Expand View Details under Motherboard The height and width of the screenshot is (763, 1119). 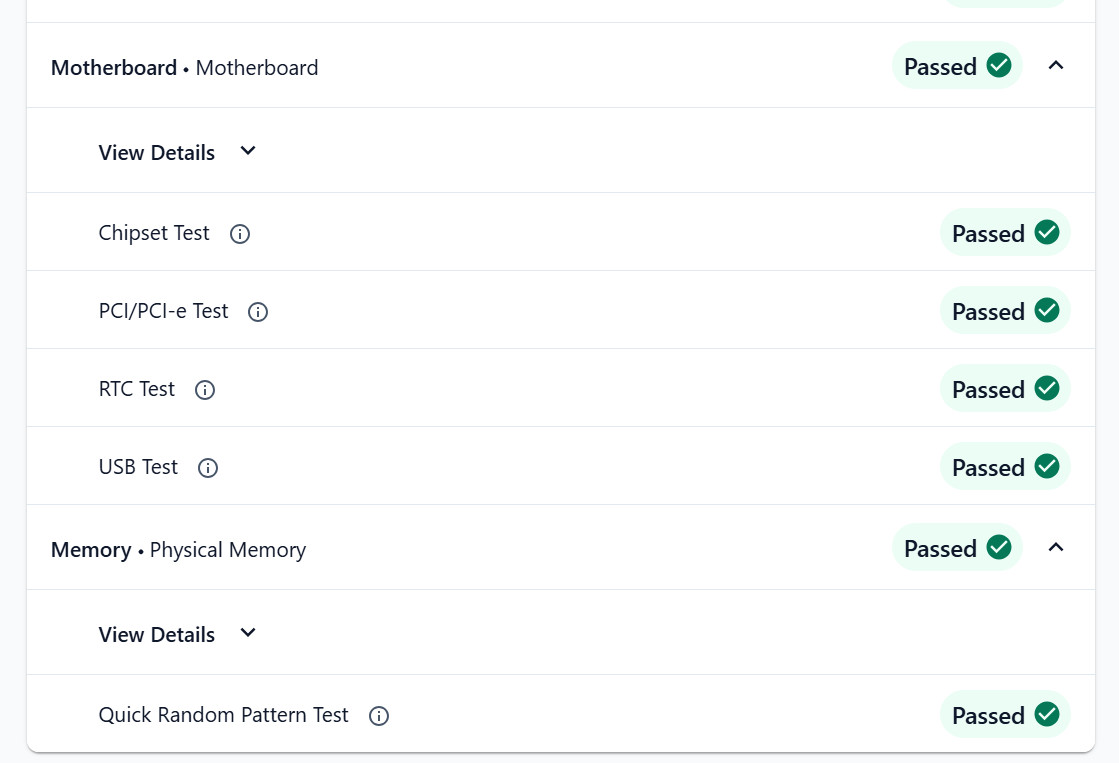[177, 152]
